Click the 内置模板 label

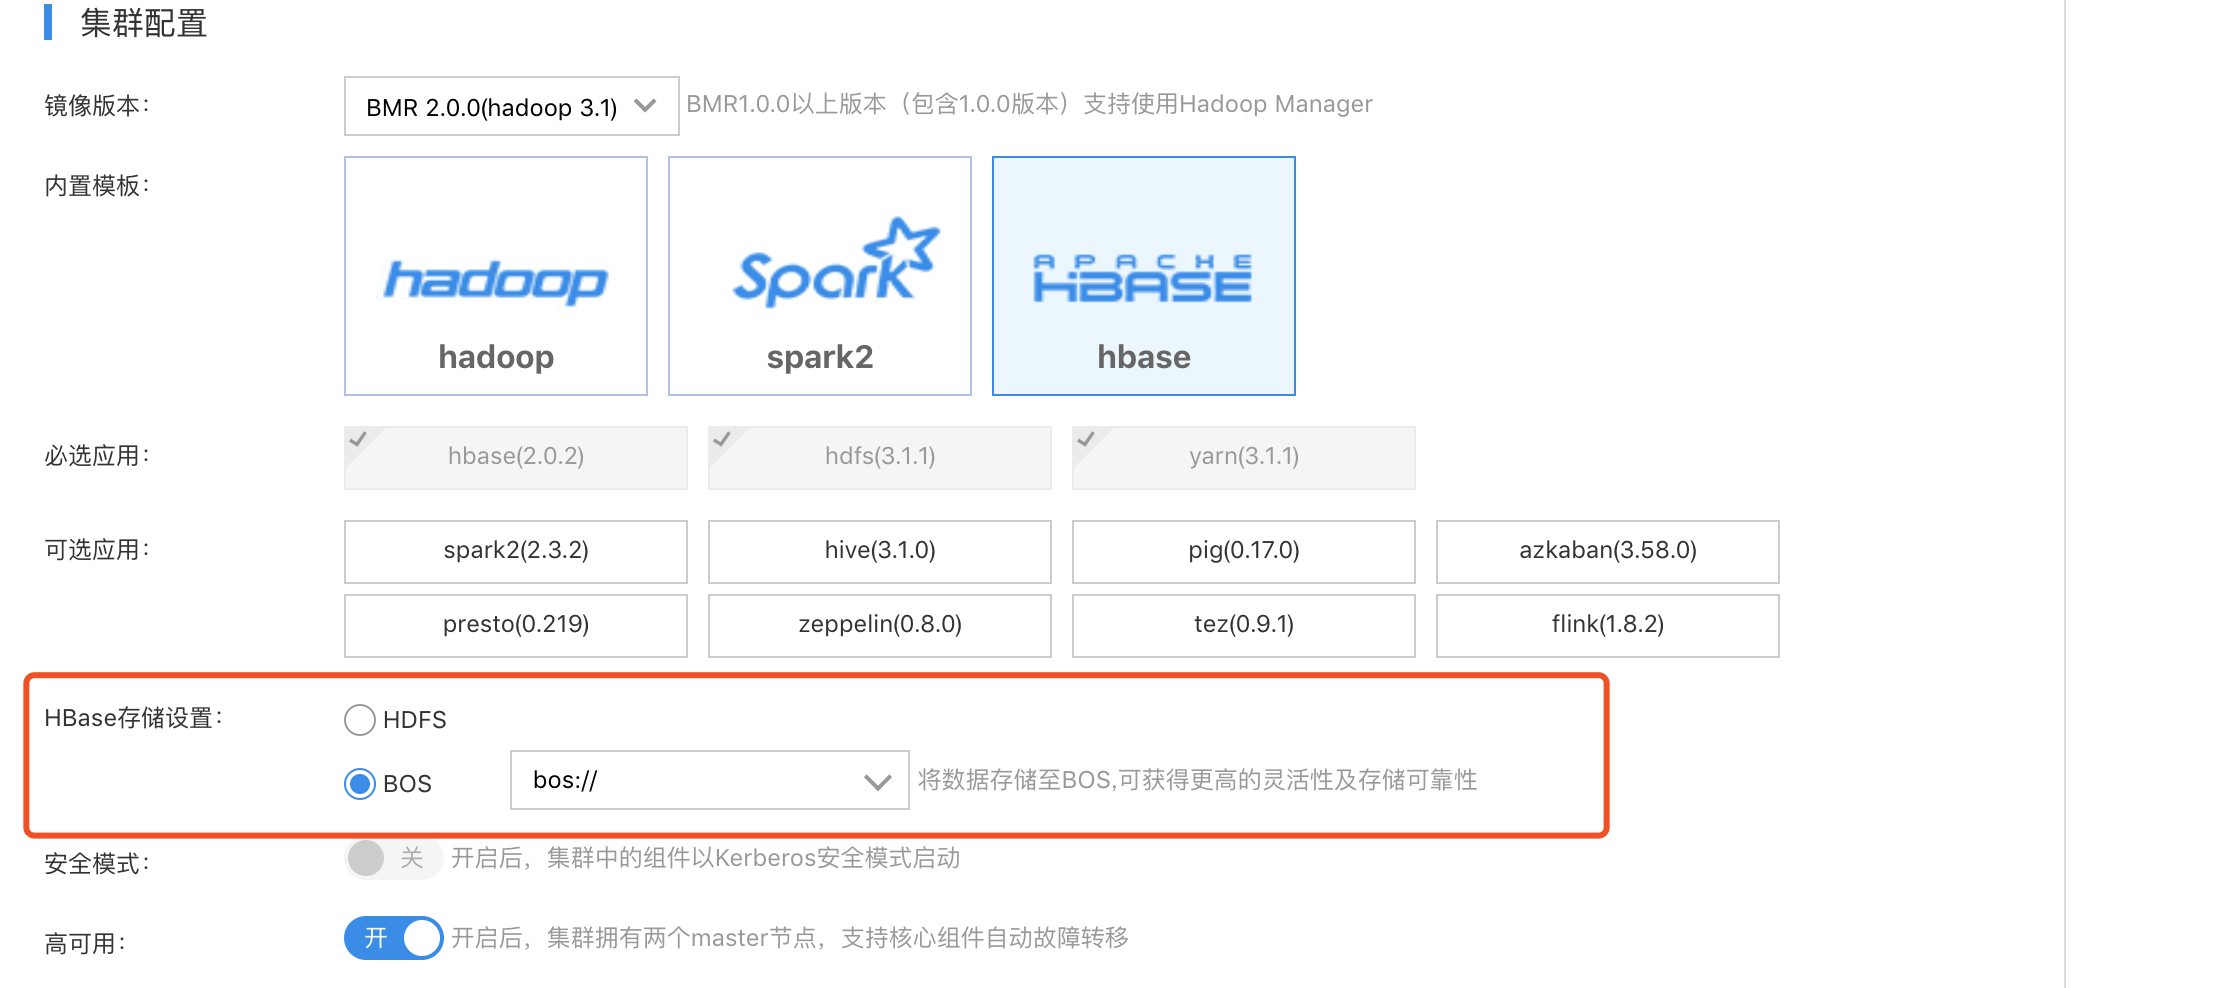(x=97, y=185)
